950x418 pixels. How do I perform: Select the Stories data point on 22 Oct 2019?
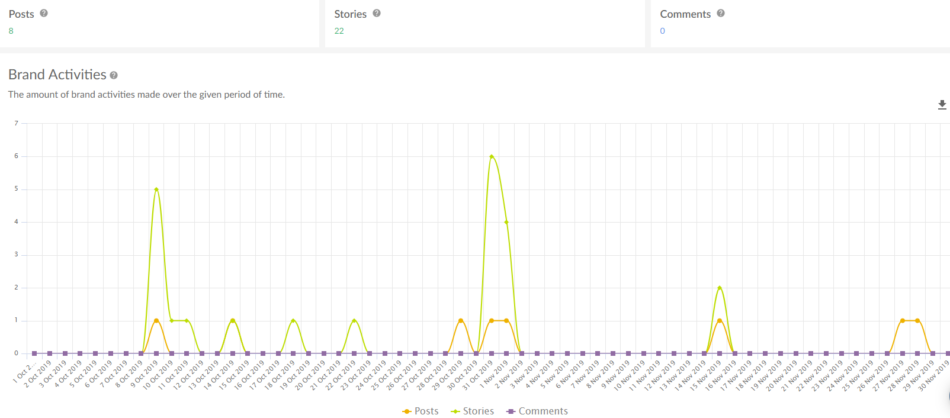point(354,321)
